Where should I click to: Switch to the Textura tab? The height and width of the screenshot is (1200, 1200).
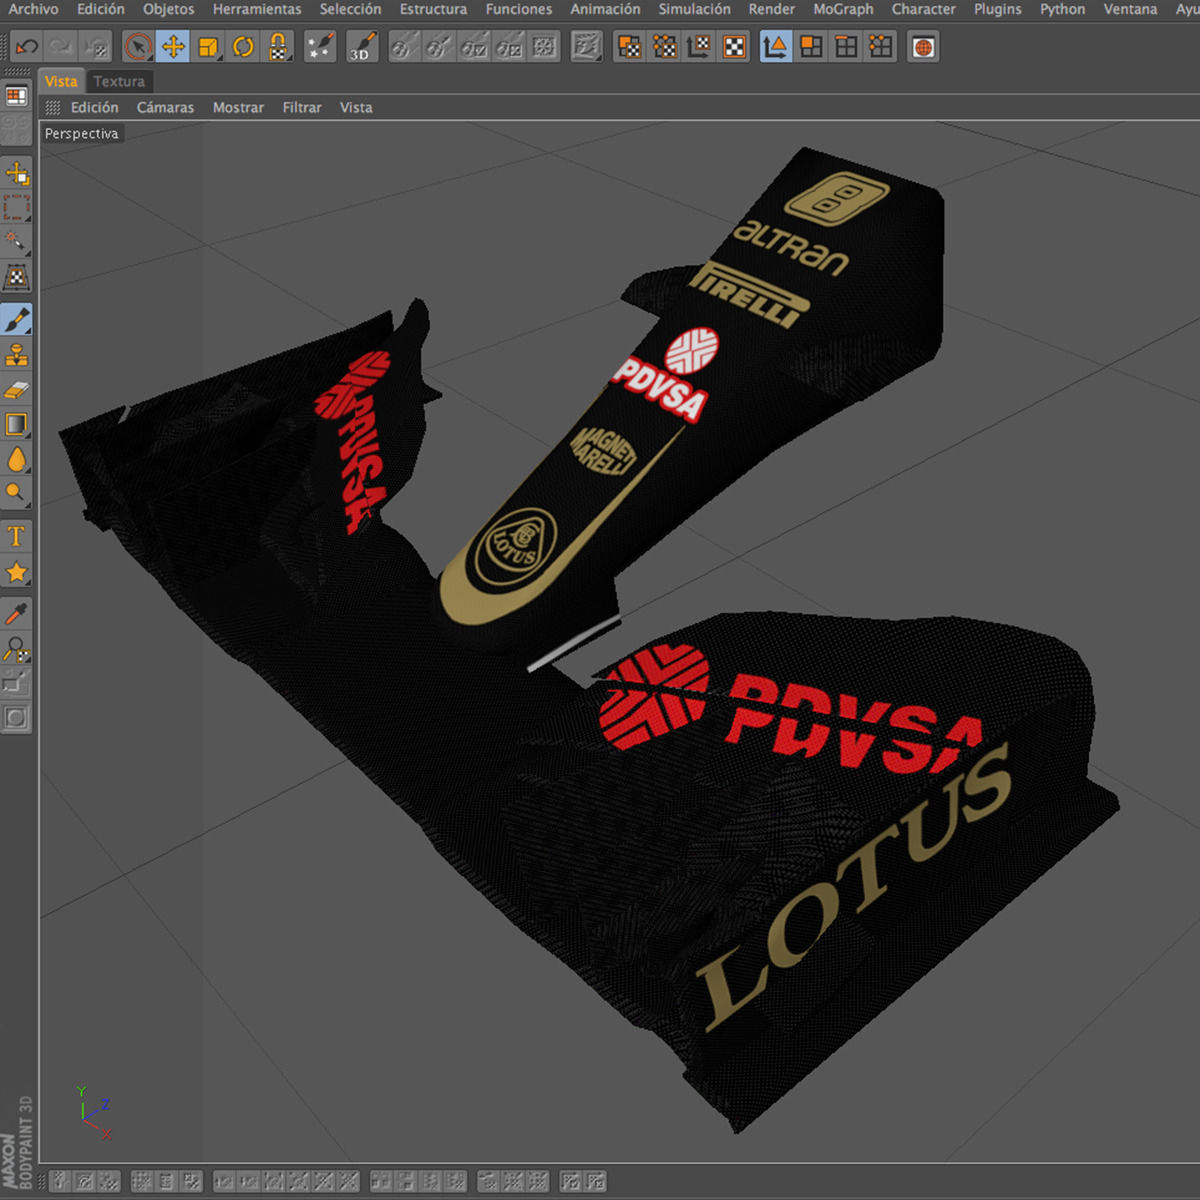(119, 81)
